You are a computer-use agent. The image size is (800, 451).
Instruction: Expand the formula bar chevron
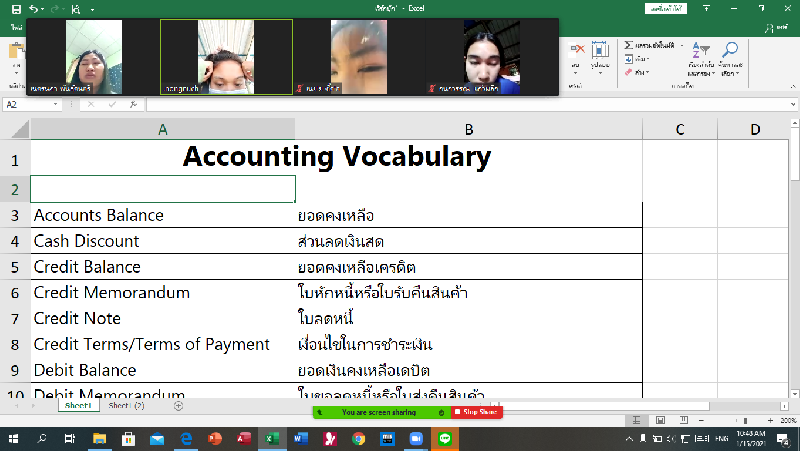click(791, 104)
